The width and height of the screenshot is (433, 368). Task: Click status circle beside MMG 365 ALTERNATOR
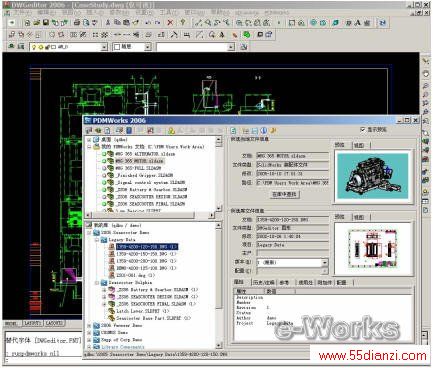104,154
